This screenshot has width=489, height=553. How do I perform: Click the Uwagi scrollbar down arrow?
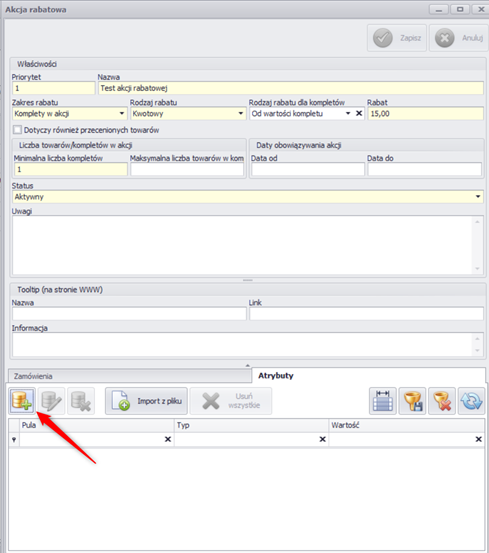tap(477, 269)
